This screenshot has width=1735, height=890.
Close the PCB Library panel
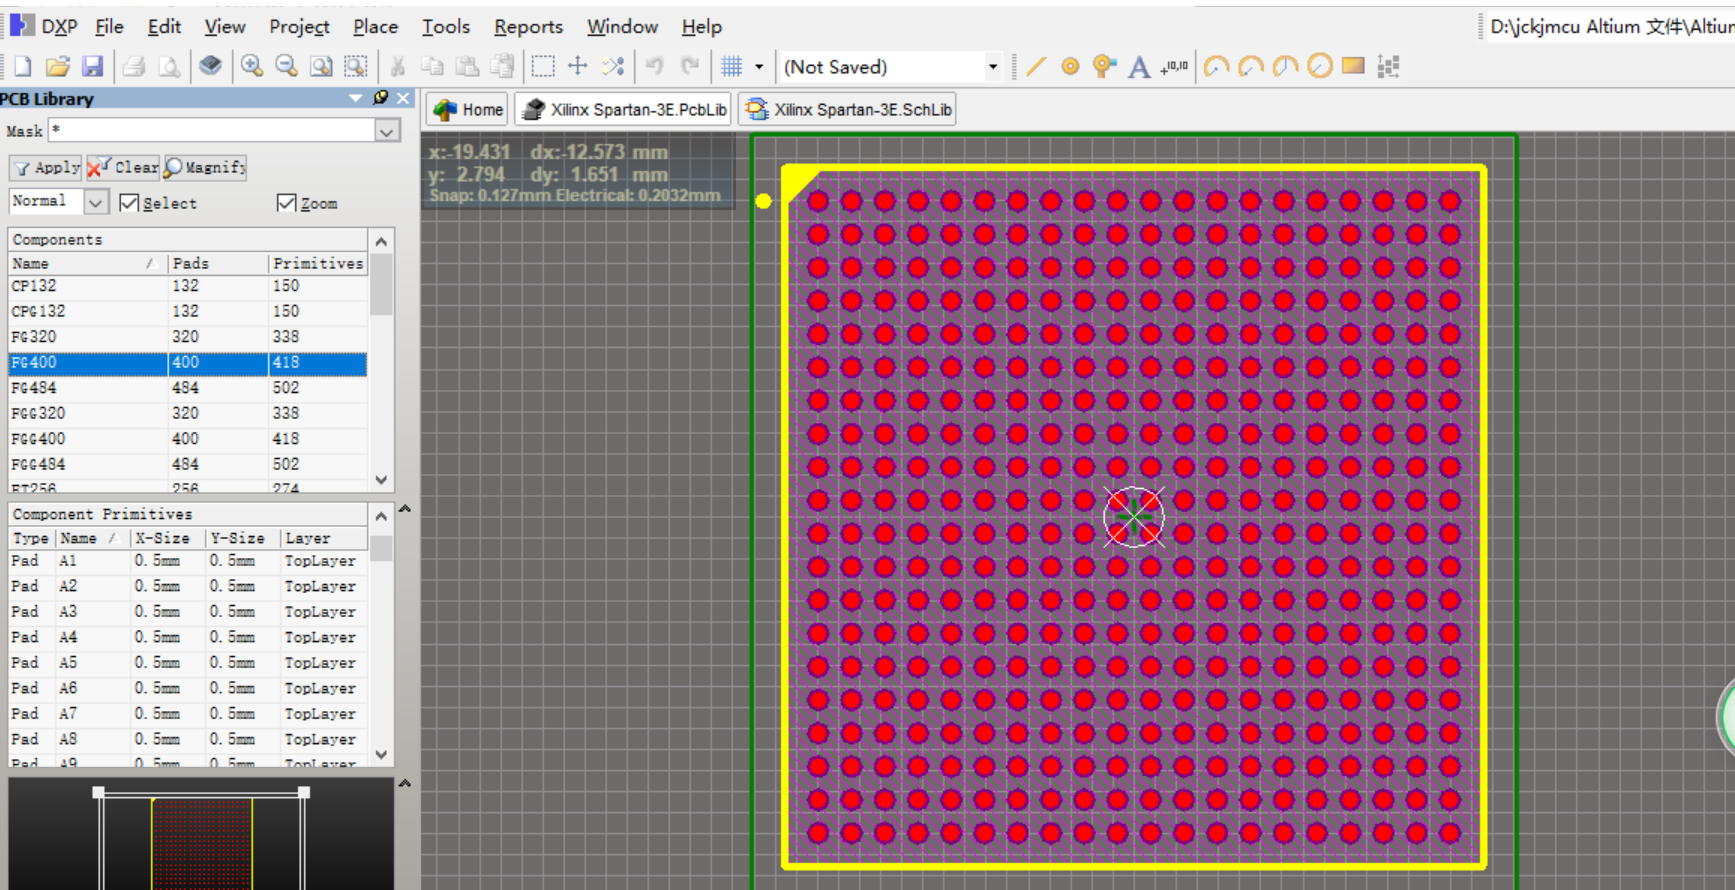tap(403, 98)
